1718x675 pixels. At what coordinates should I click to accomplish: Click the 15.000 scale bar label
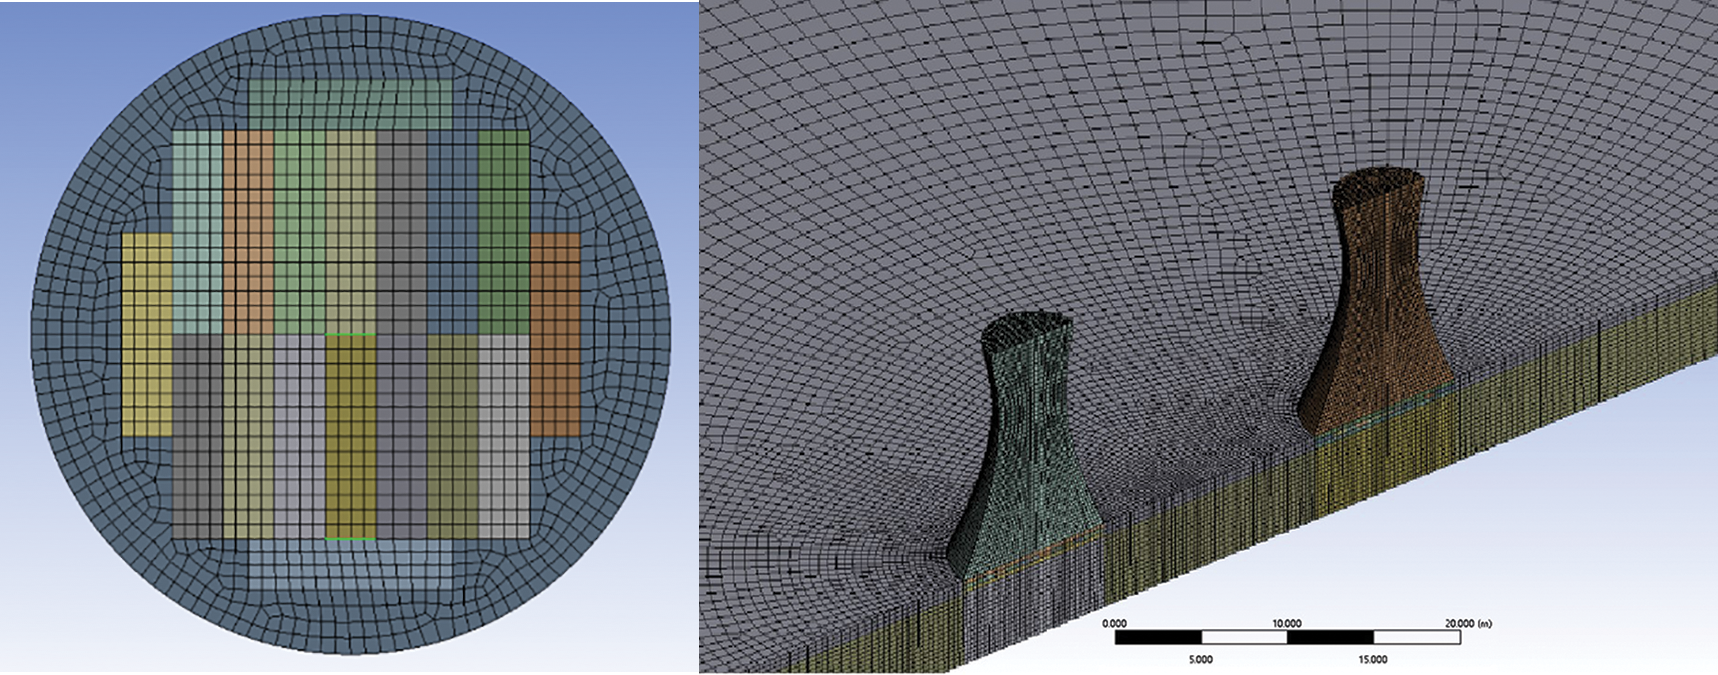click(1372, 659)
